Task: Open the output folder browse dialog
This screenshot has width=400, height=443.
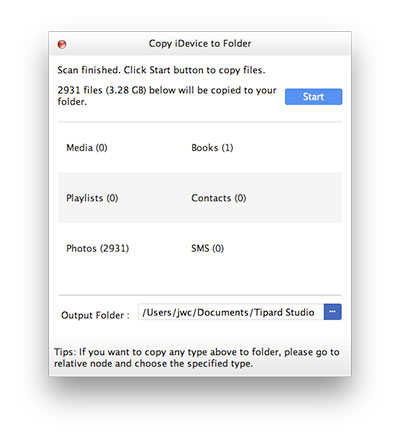Action: [332, 312]
